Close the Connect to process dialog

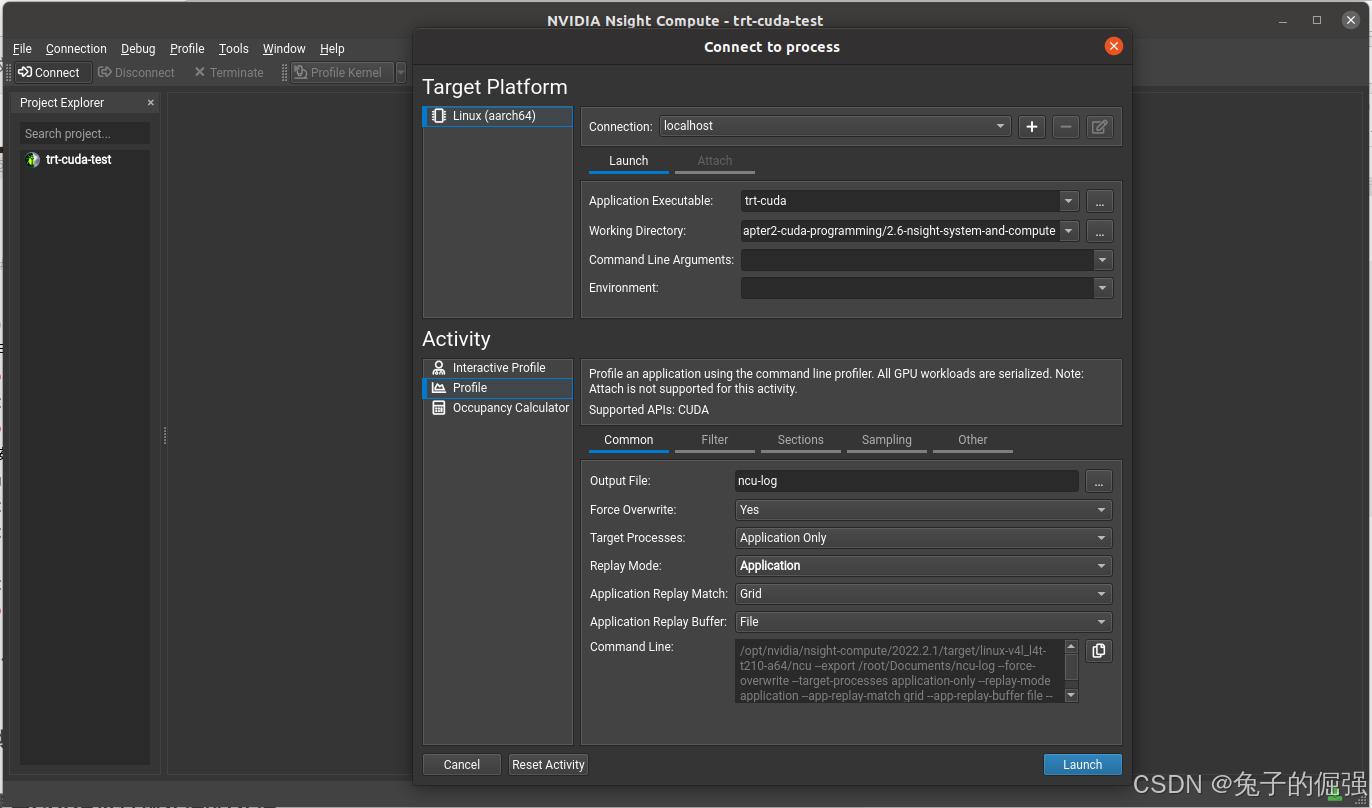[x=1113, y=46]
